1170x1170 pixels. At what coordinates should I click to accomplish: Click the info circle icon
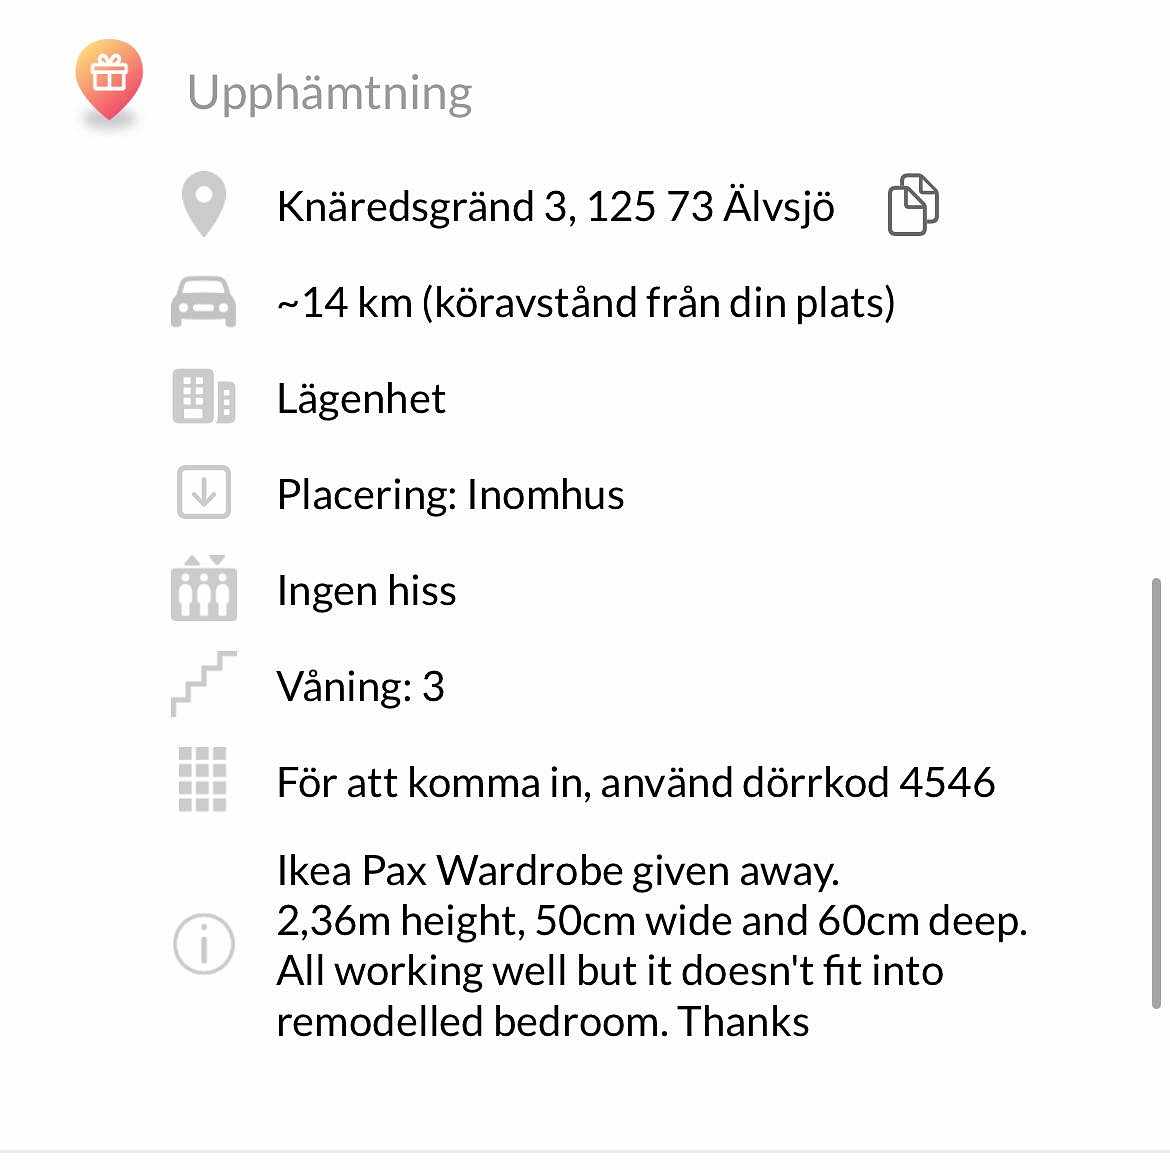(204, 944)
